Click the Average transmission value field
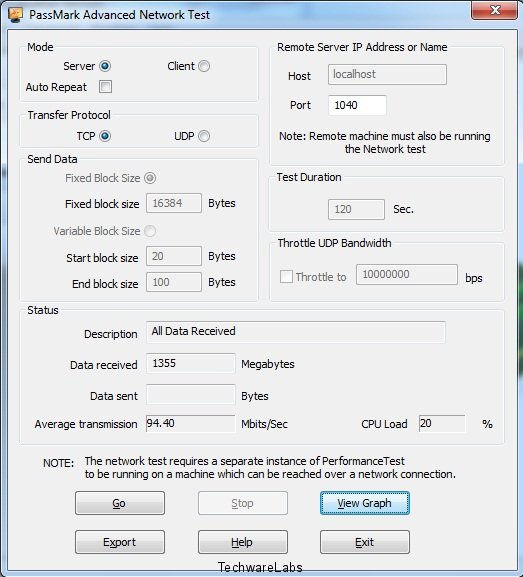523x577 pixels. pyautogui.click(x=191, y=424)
